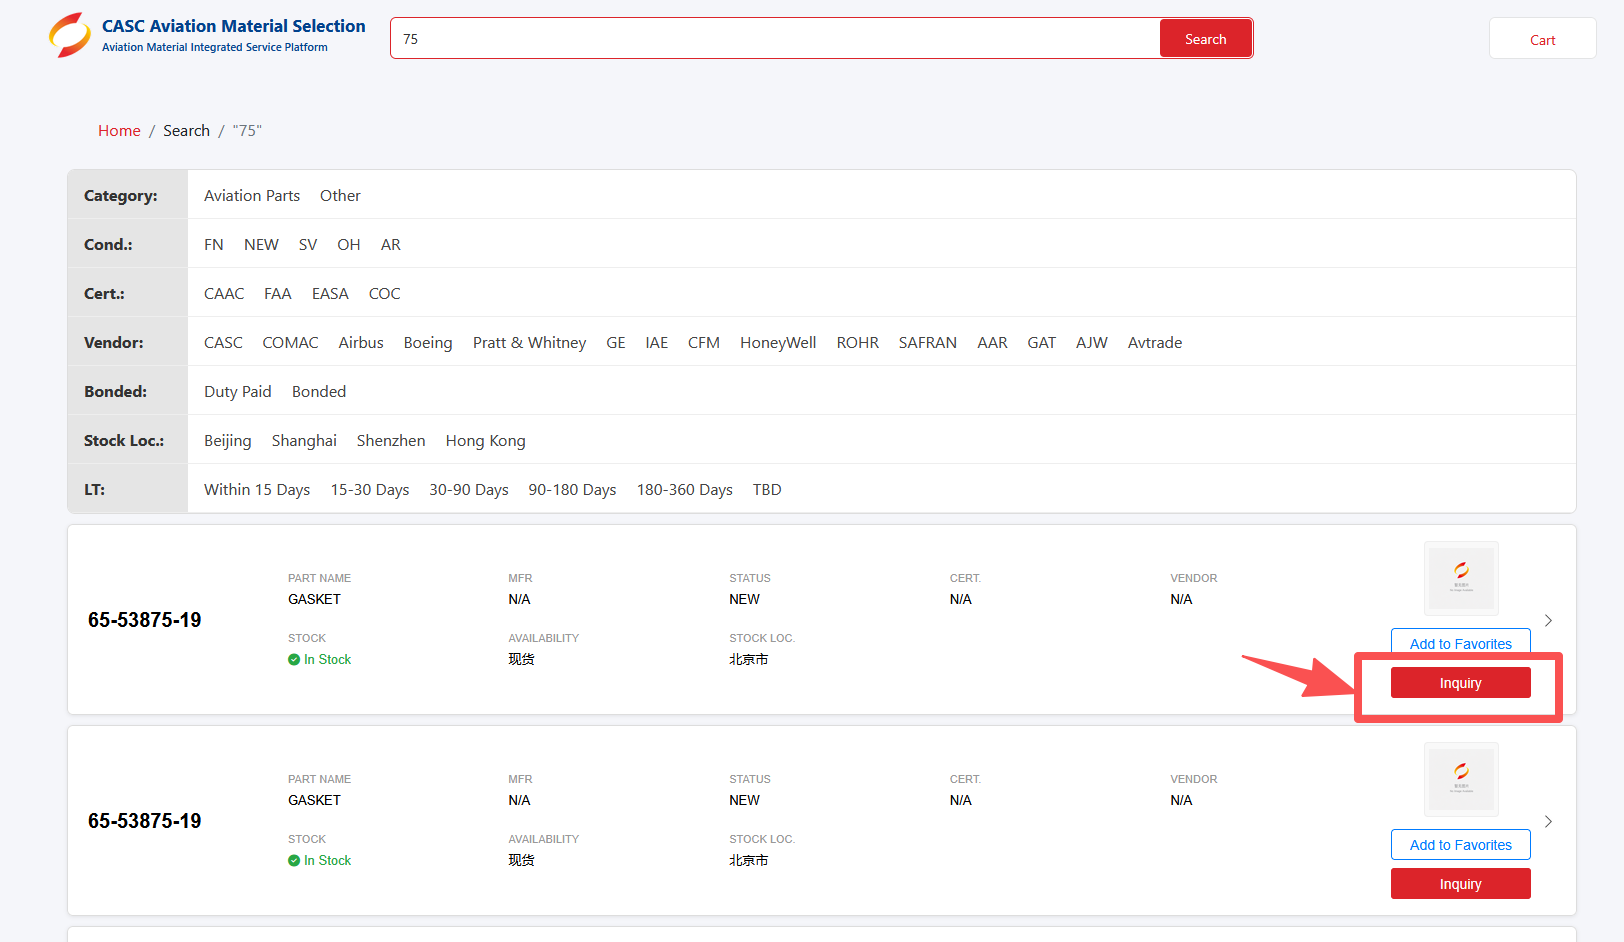Choose ROHR vendor filter

[858, 343]
